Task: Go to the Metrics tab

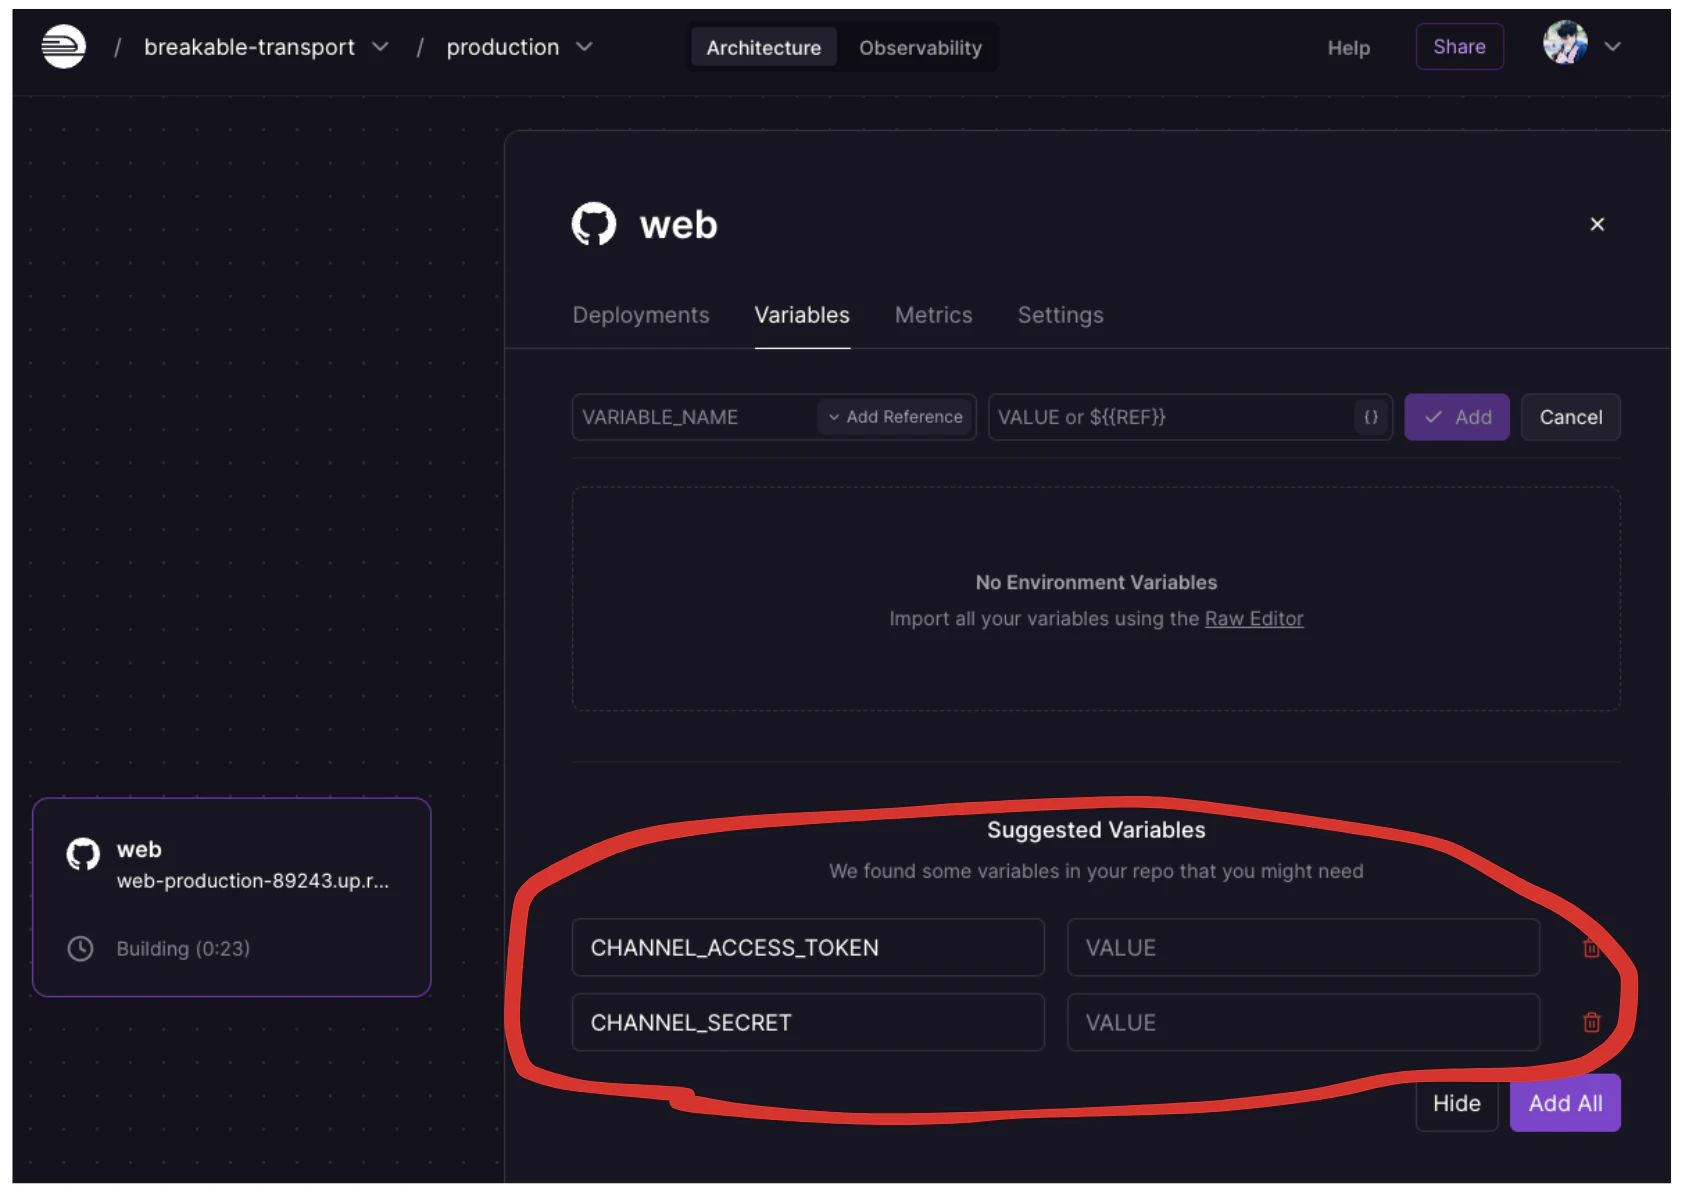Action: pyautogui.click(x=933, y=315)
